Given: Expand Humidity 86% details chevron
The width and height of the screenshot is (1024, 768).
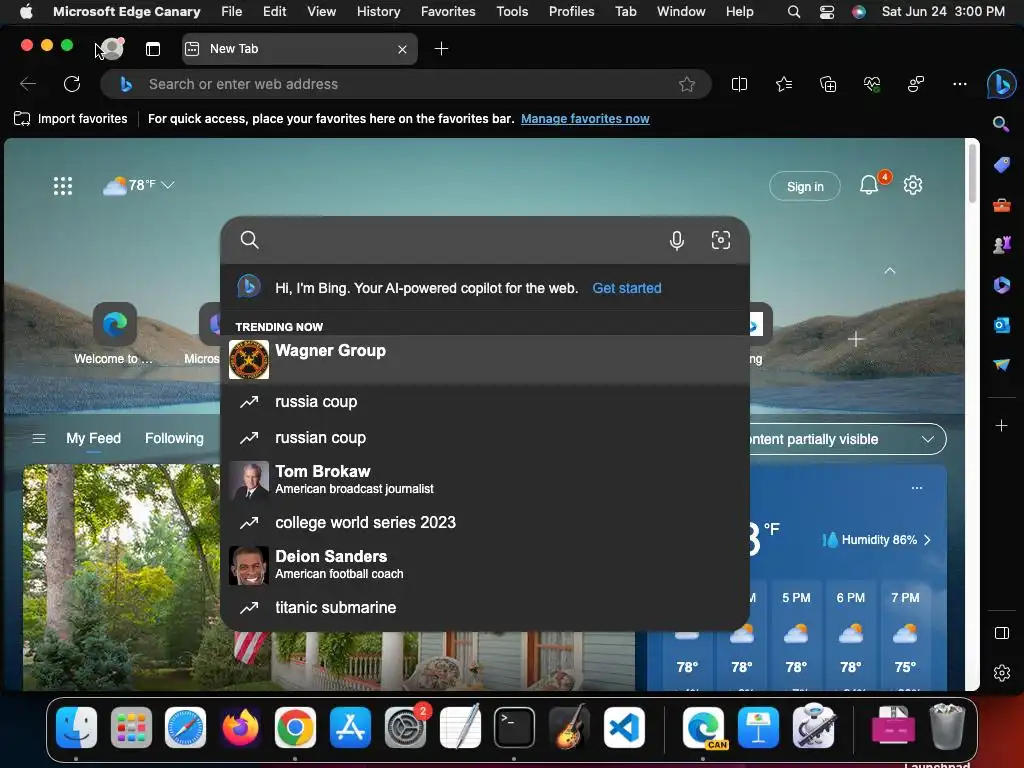Looking at the screenshot, I should 927,540.
